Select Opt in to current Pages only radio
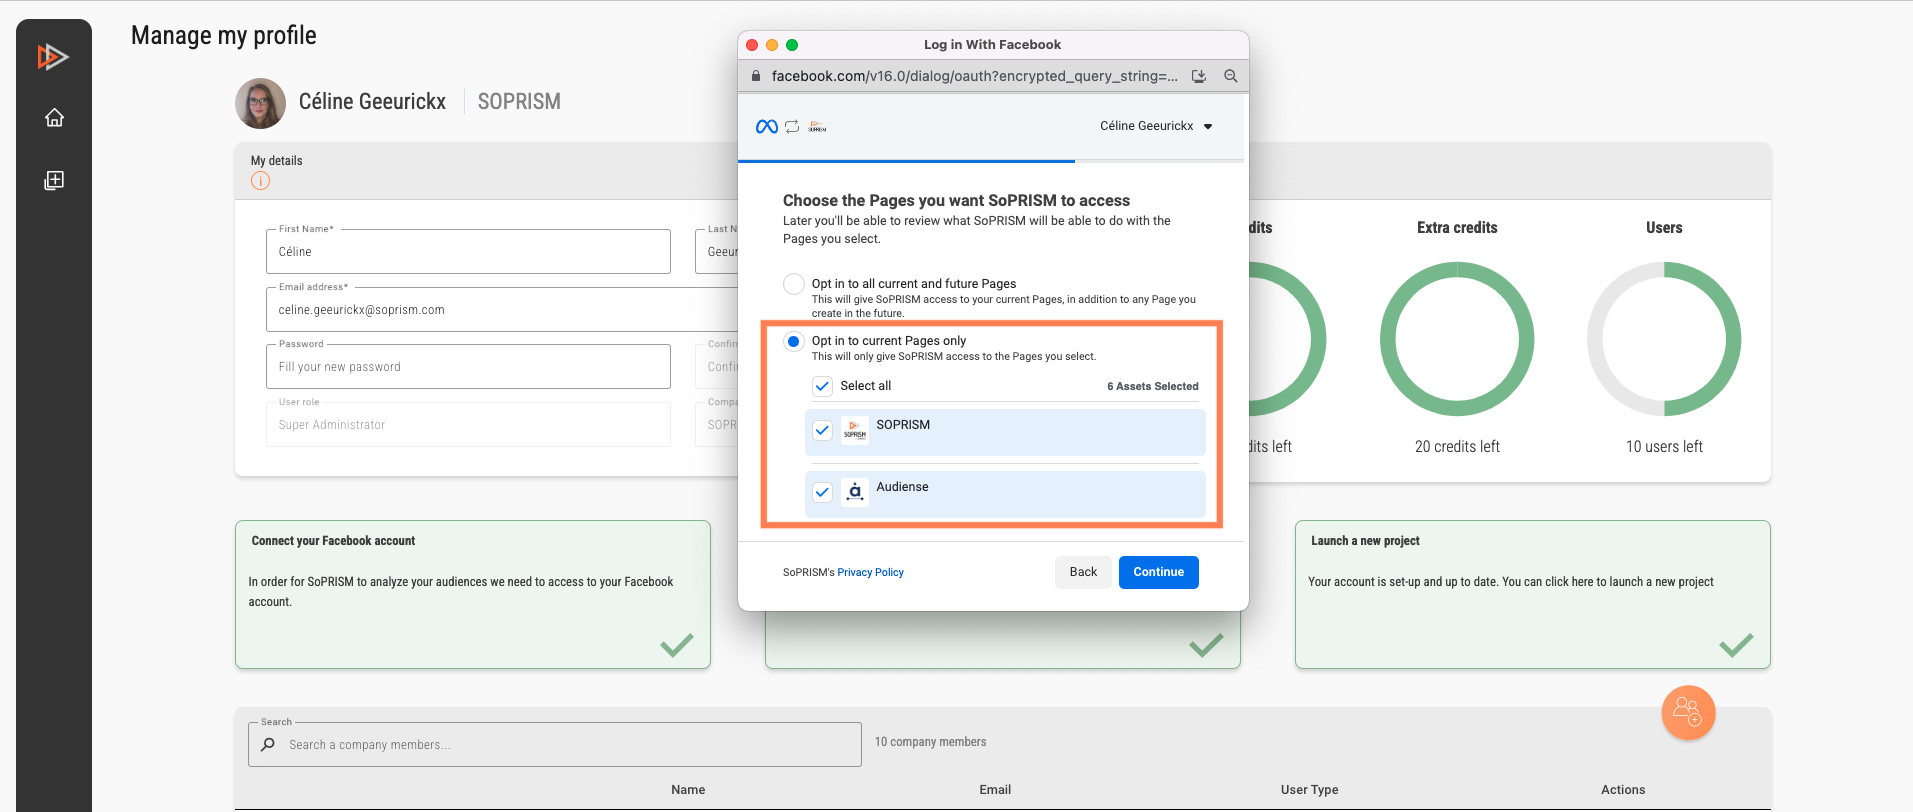The image size is (1913, 812). (x=794, y=341)
